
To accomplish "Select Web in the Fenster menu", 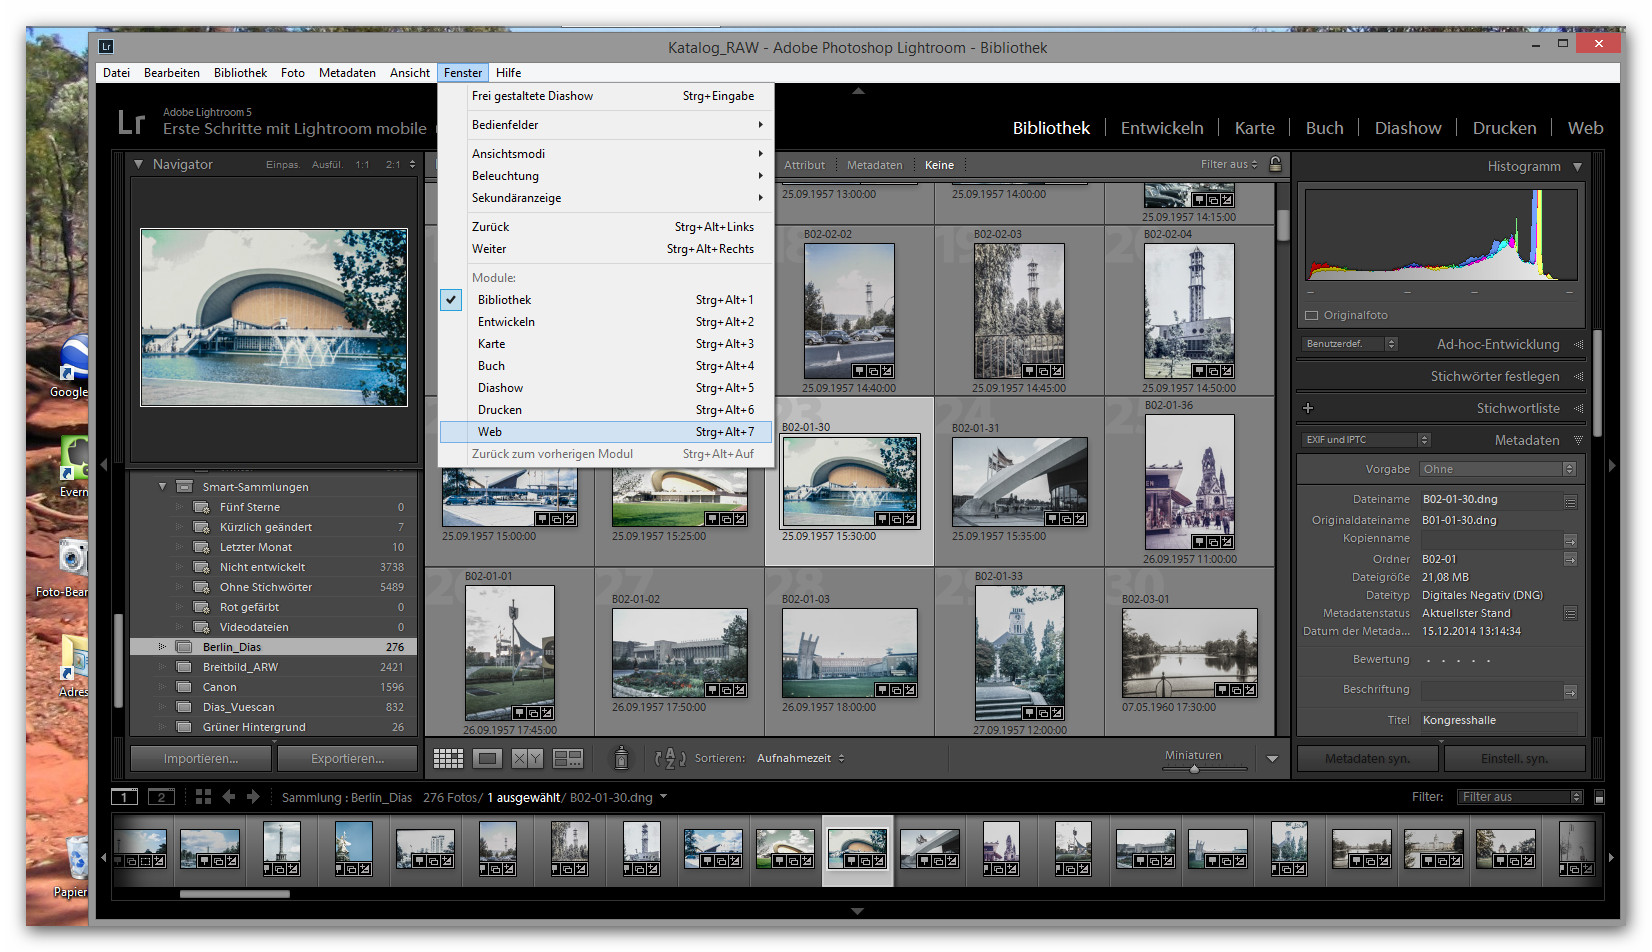I will [606, 432].
